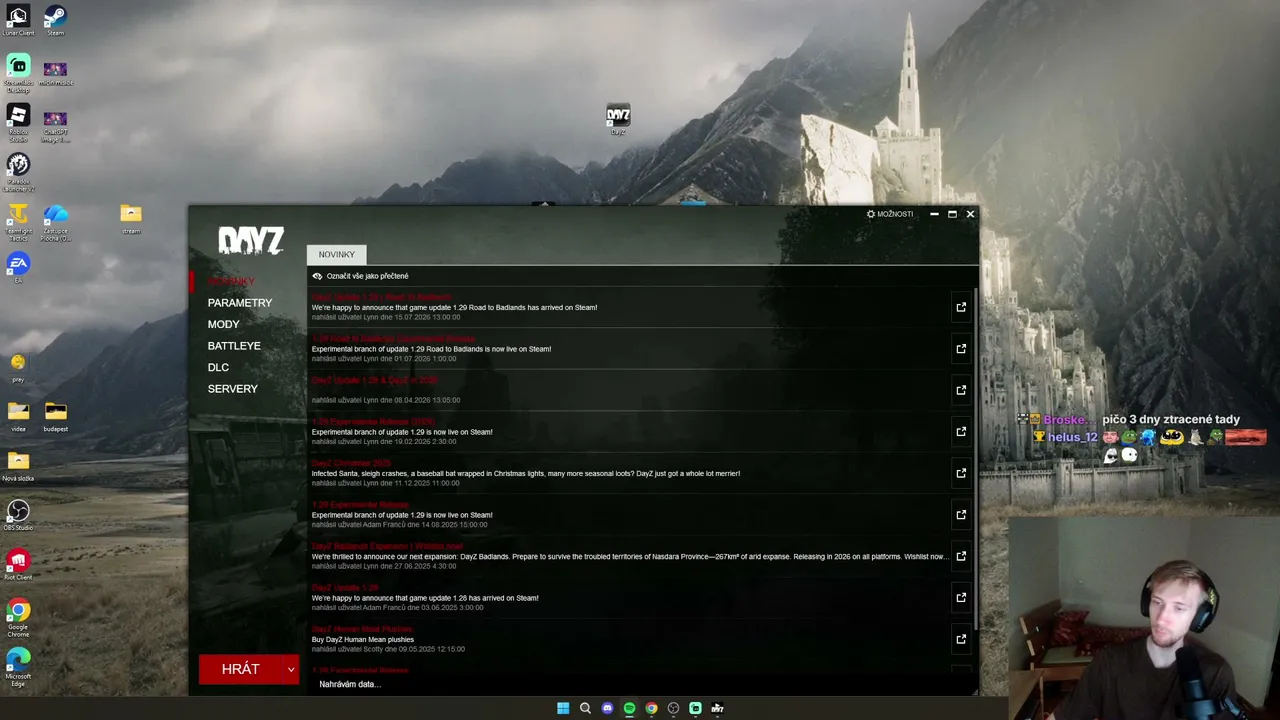Open MODY in the launcher sidebar
Image resolution: width=1280 pixels, height=720 pixels.
224,324
